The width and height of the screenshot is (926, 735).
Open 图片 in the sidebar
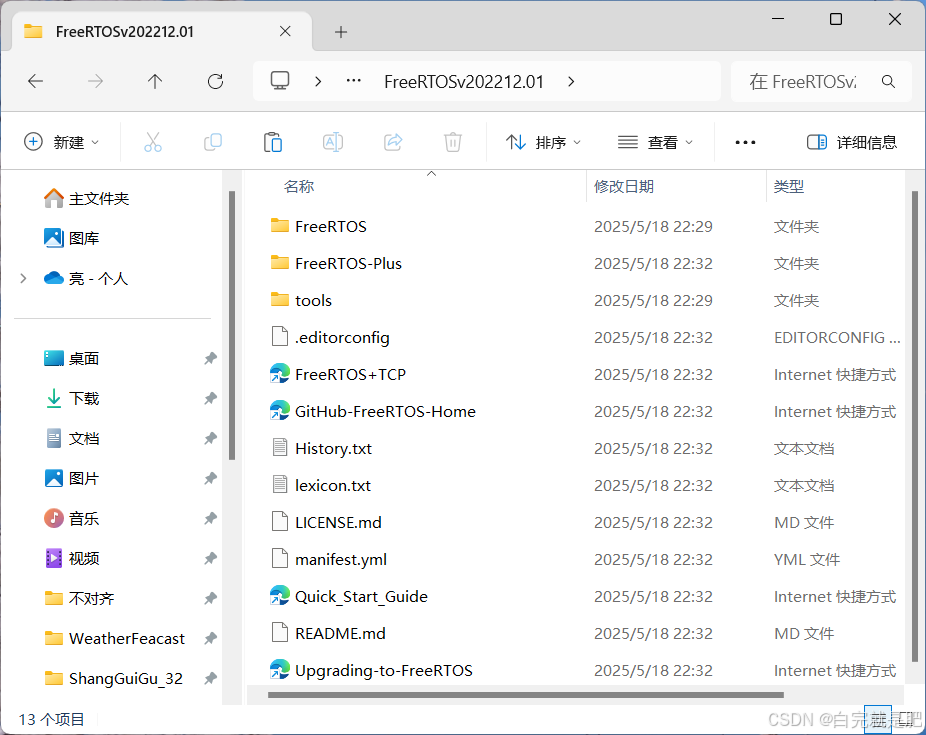tap(71, 478)
